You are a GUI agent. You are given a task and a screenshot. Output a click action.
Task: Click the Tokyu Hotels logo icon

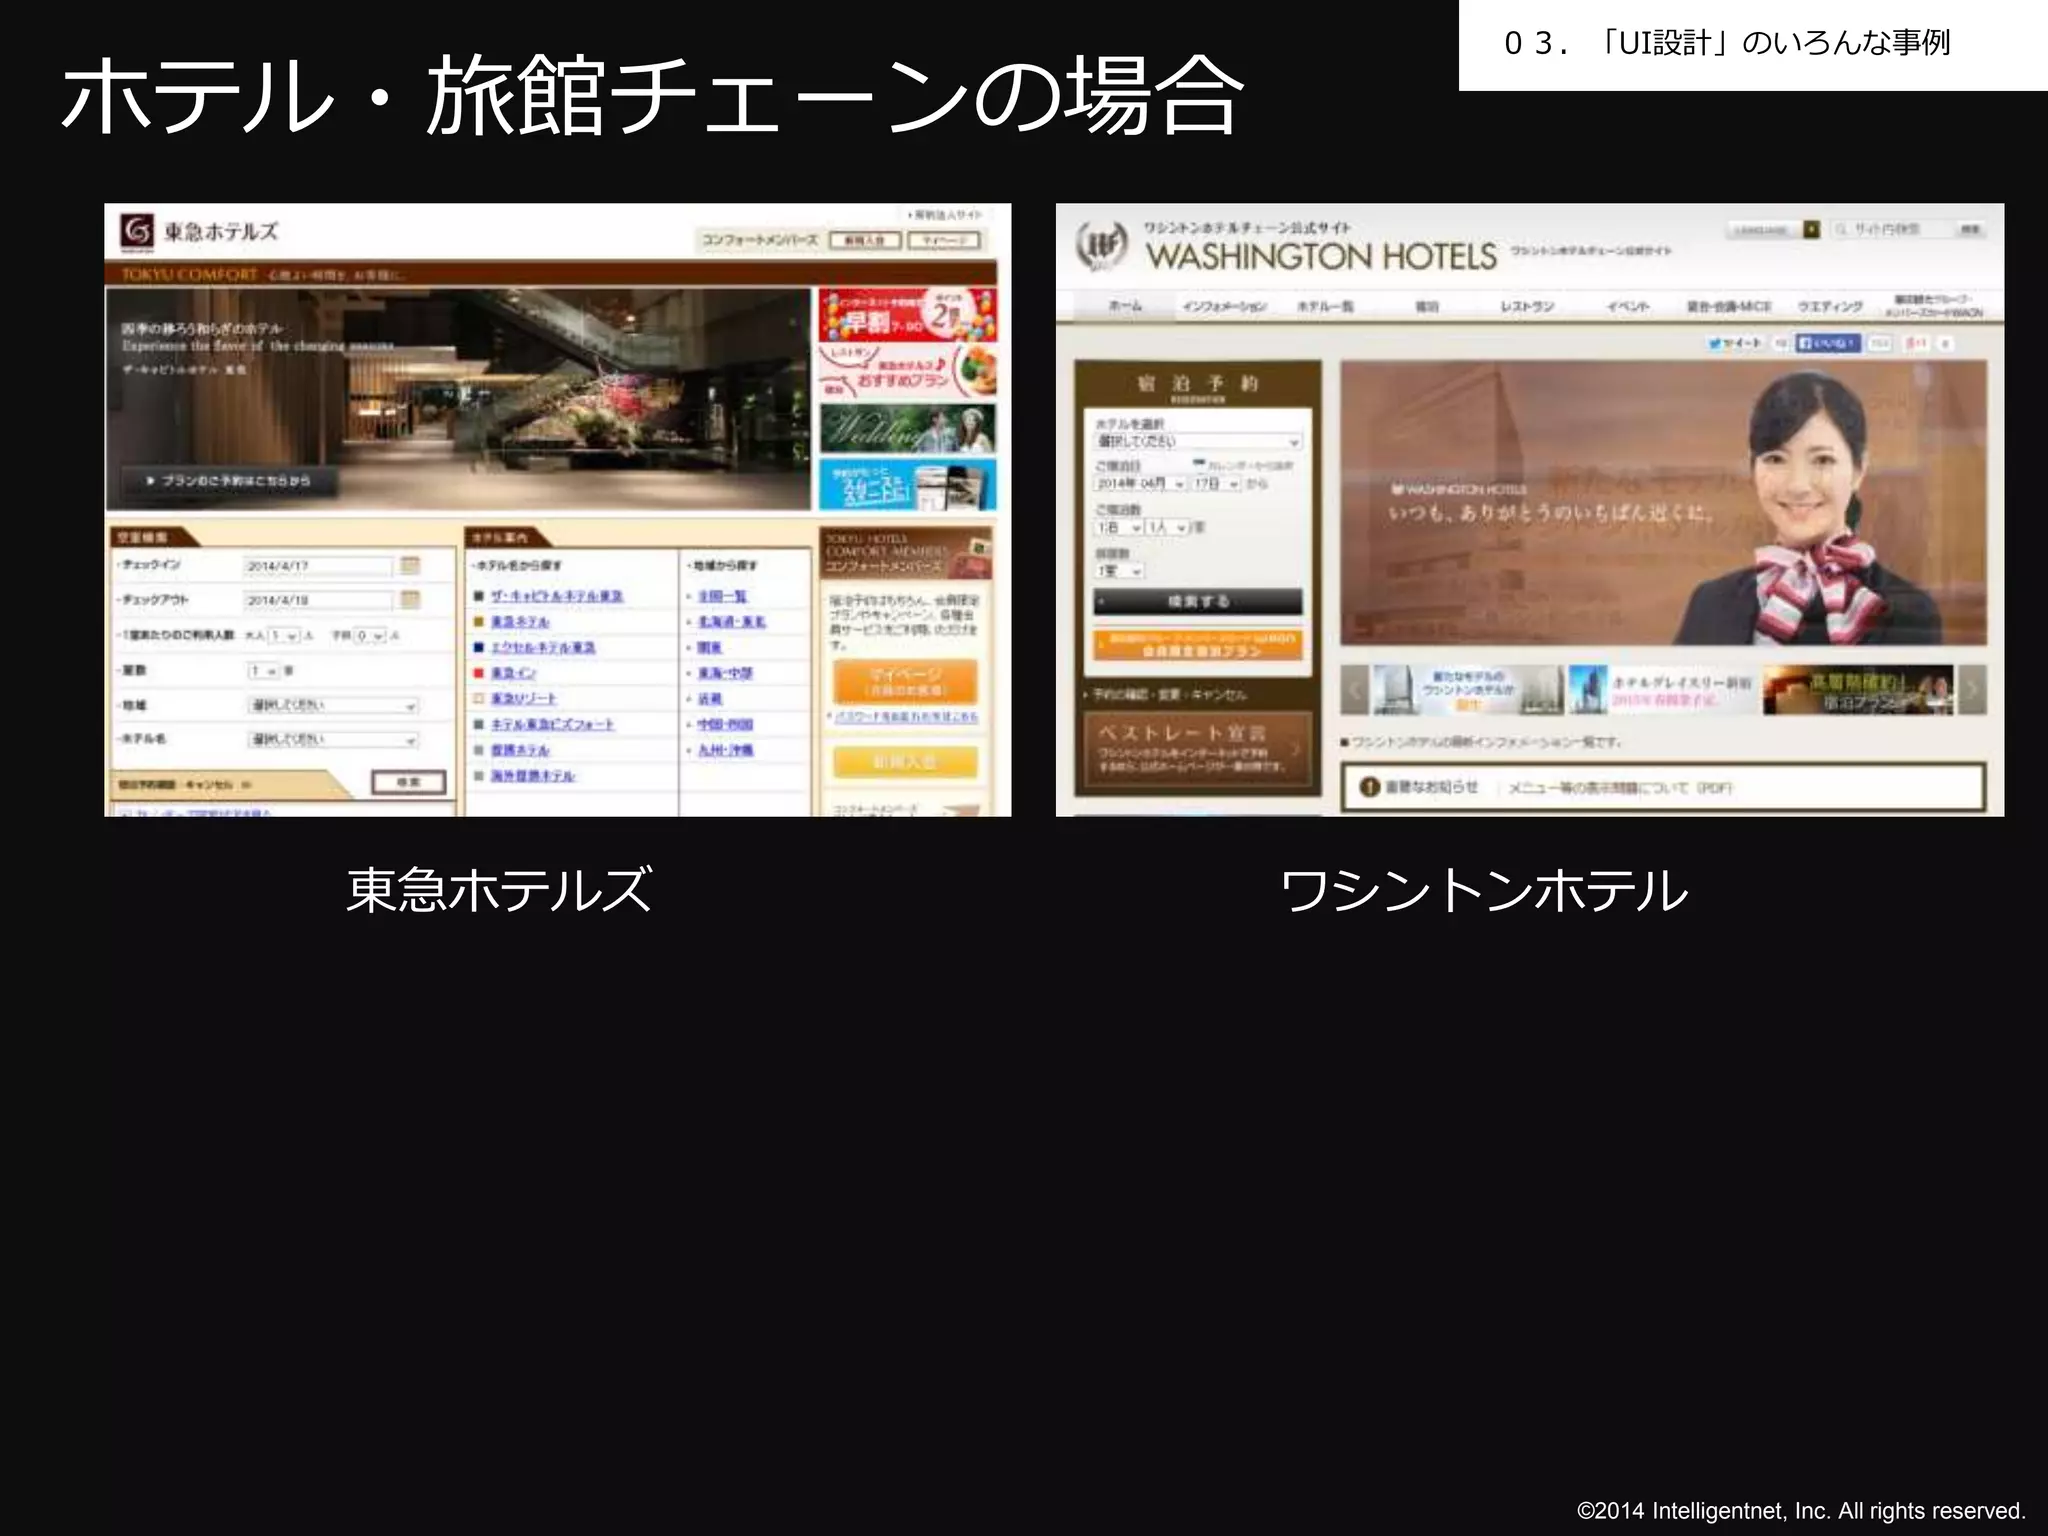(137, 232)
